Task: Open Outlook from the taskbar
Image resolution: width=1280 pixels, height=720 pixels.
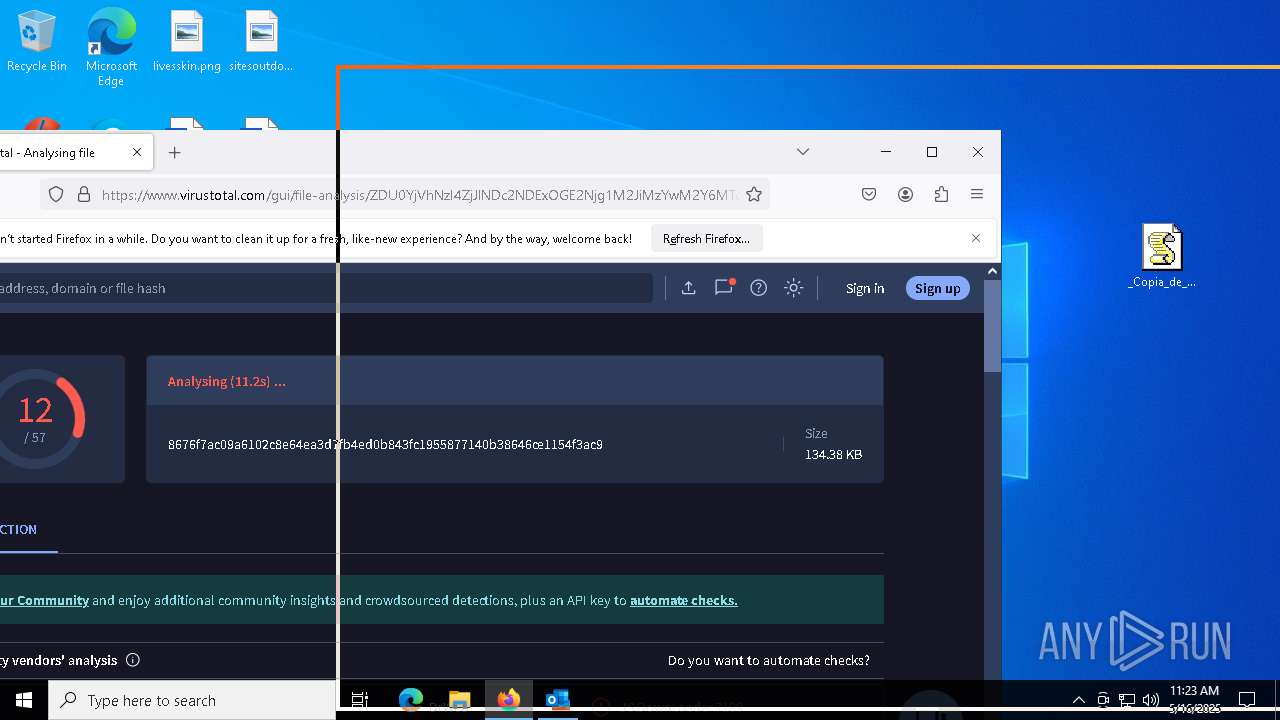Action: tap(557, 700)
